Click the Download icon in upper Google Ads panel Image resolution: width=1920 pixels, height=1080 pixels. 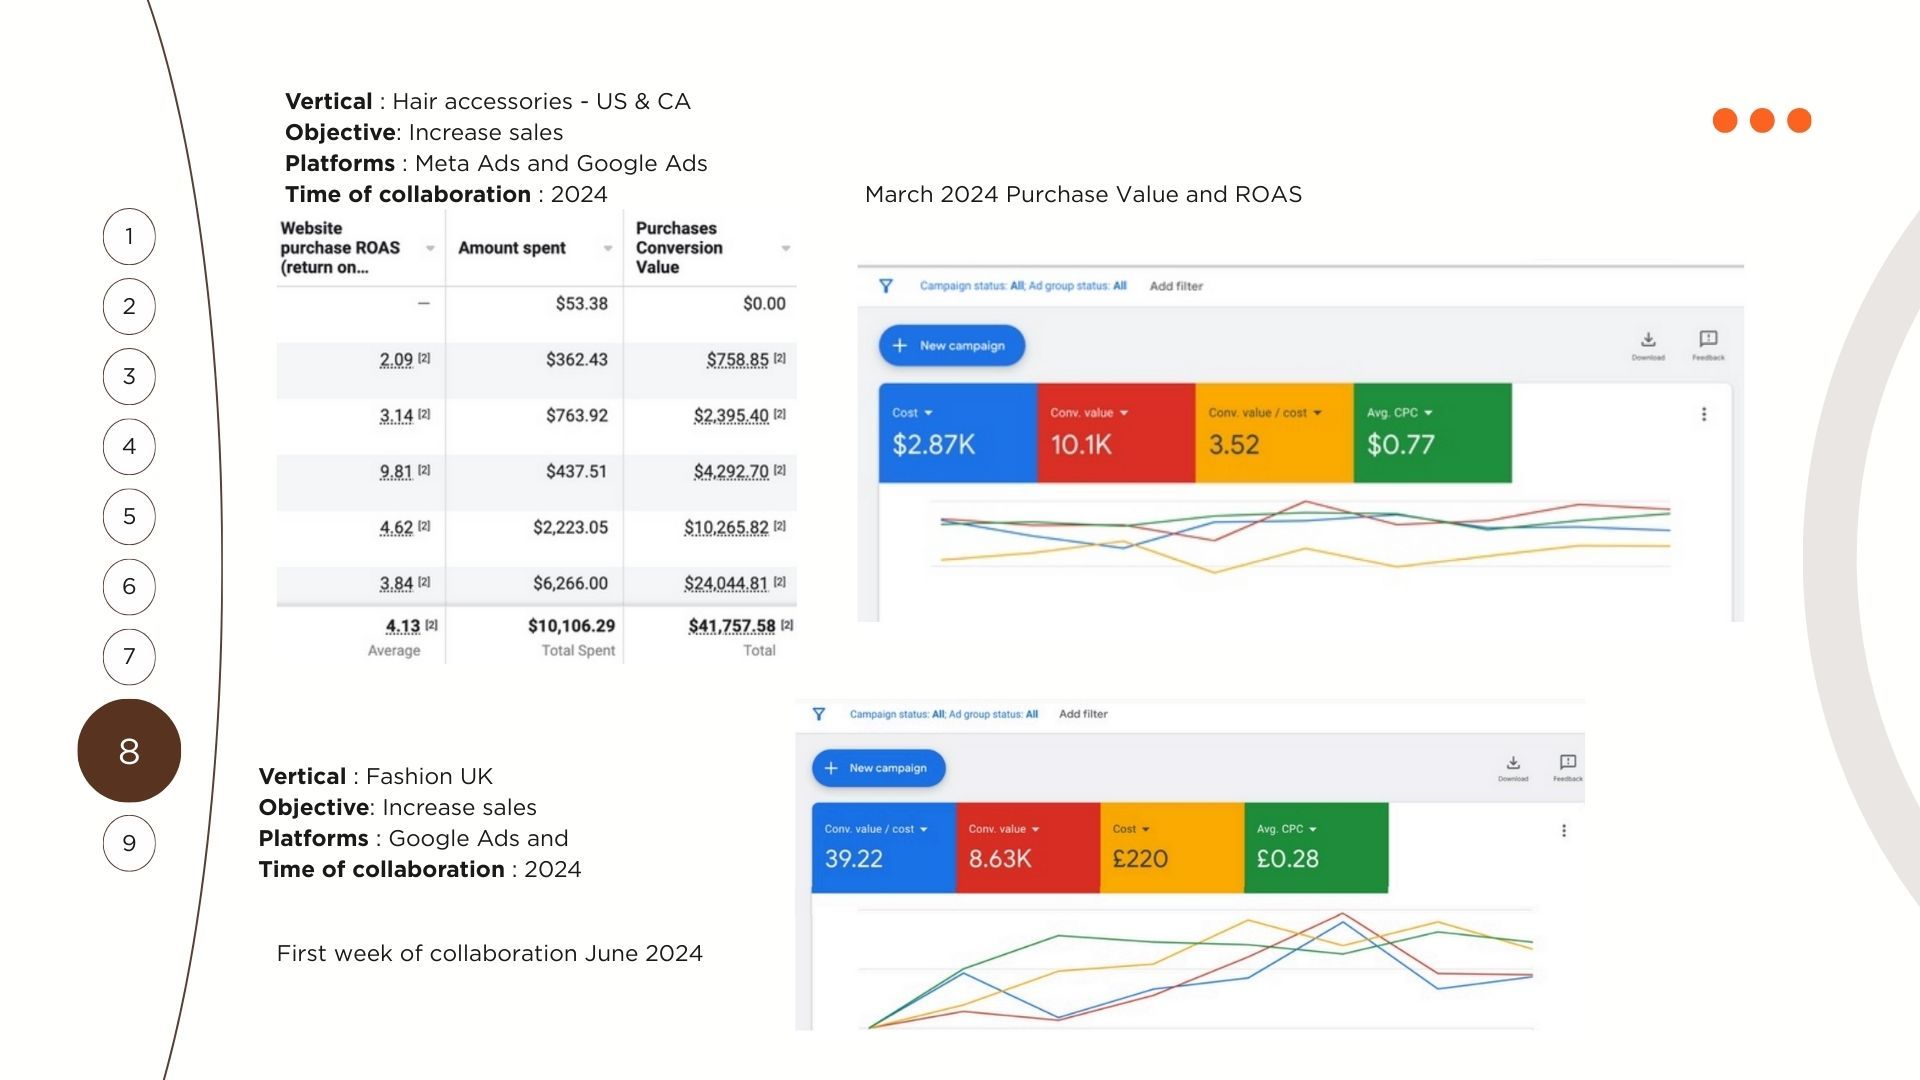(1648, 340)
